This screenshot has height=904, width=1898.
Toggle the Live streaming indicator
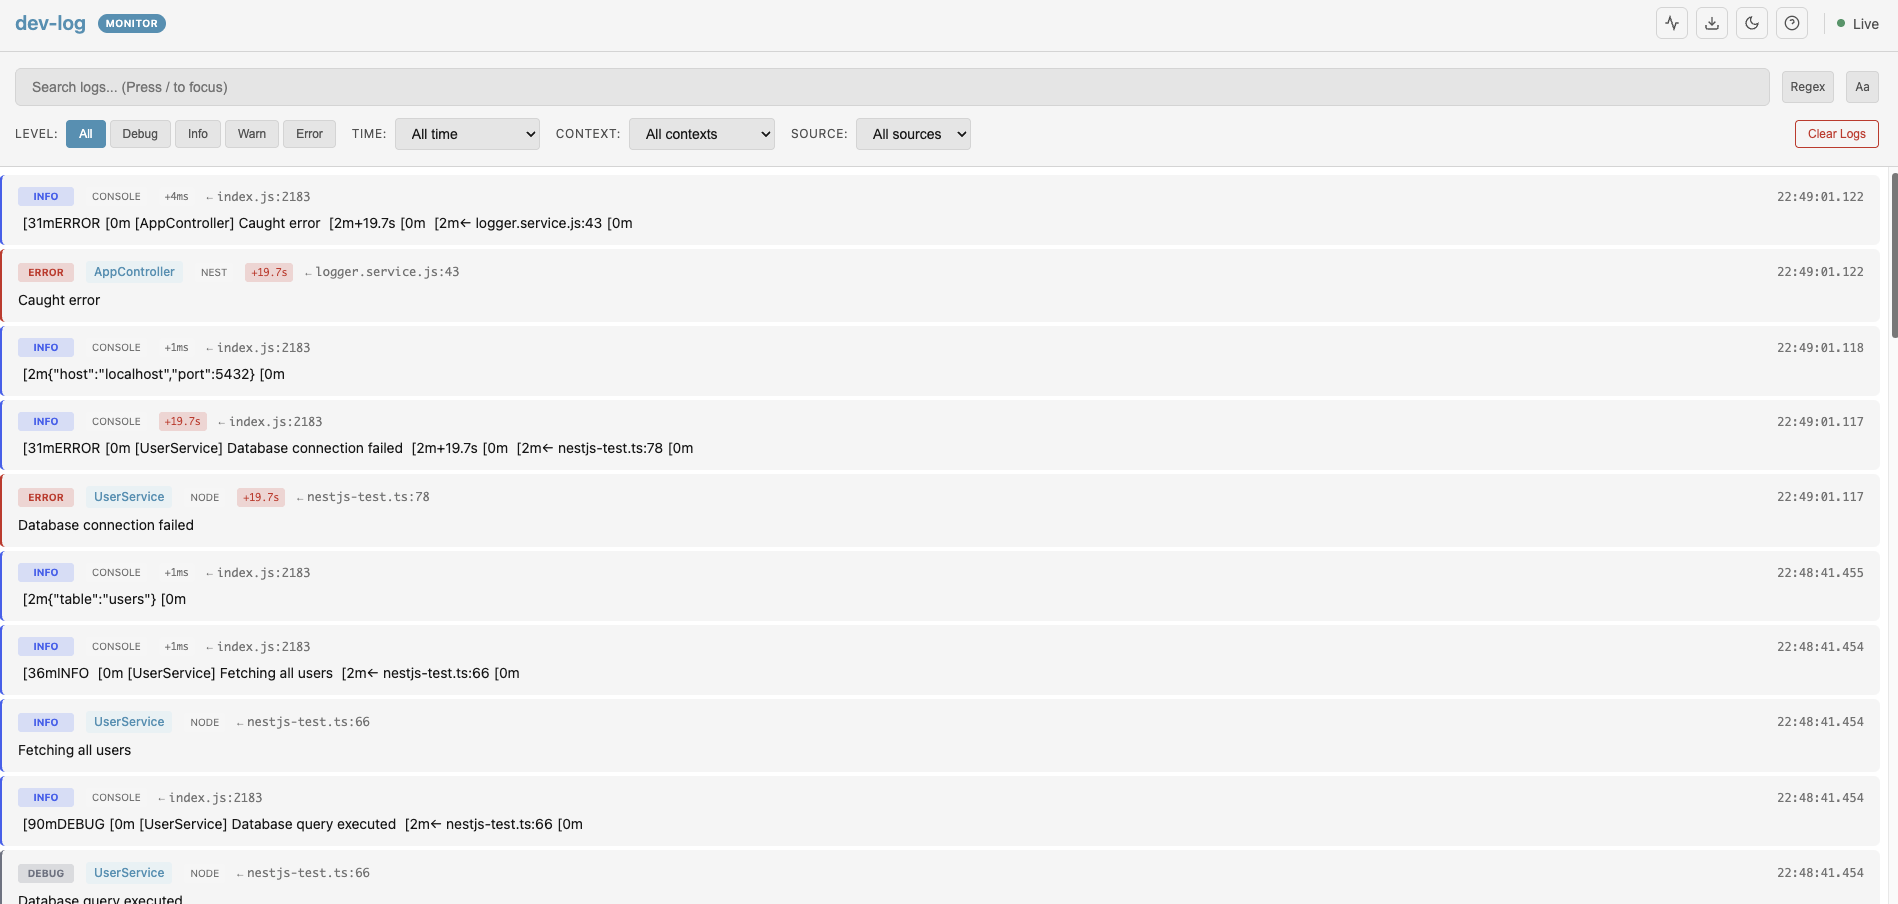pyautogui.click(x=1857, y=23)
